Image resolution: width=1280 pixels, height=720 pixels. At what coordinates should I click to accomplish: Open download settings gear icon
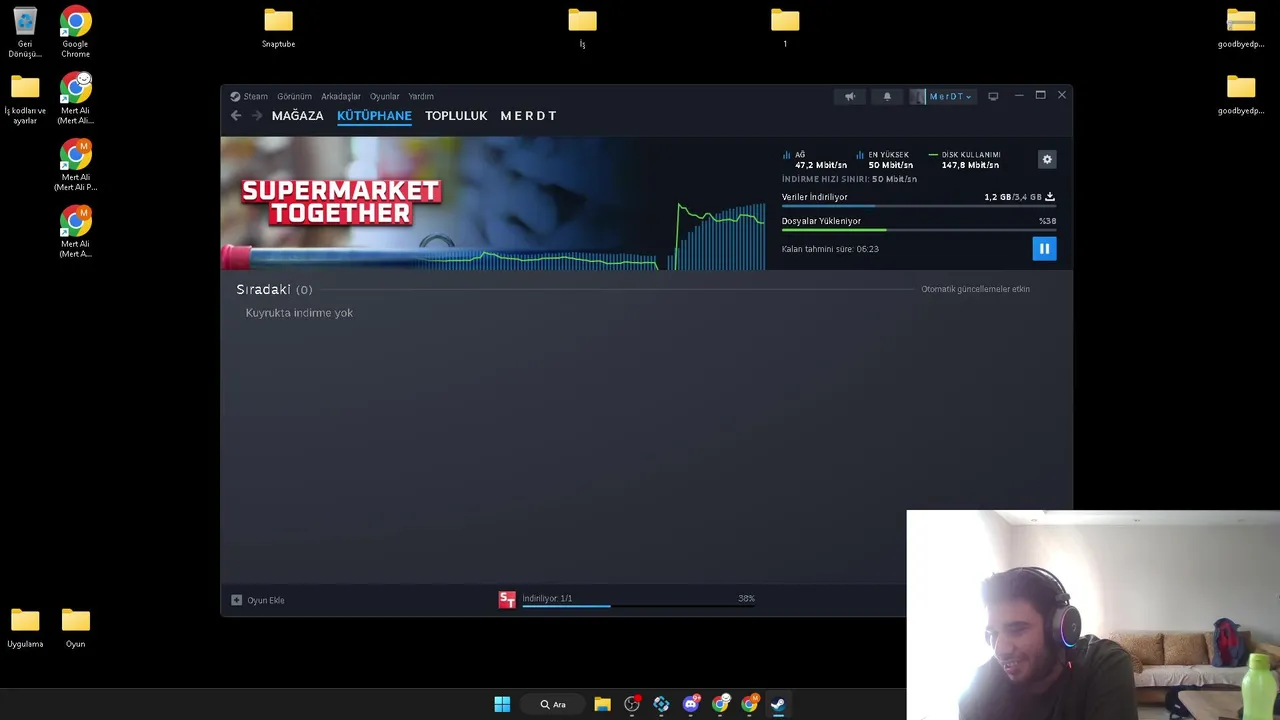(1047, 159)
